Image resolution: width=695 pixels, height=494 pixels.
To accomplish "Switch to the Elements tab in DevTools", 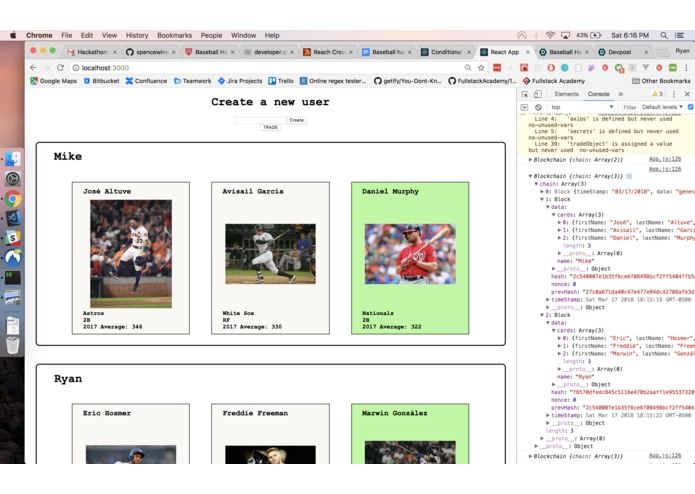I will pyautogui.click(x=566, y=94).
